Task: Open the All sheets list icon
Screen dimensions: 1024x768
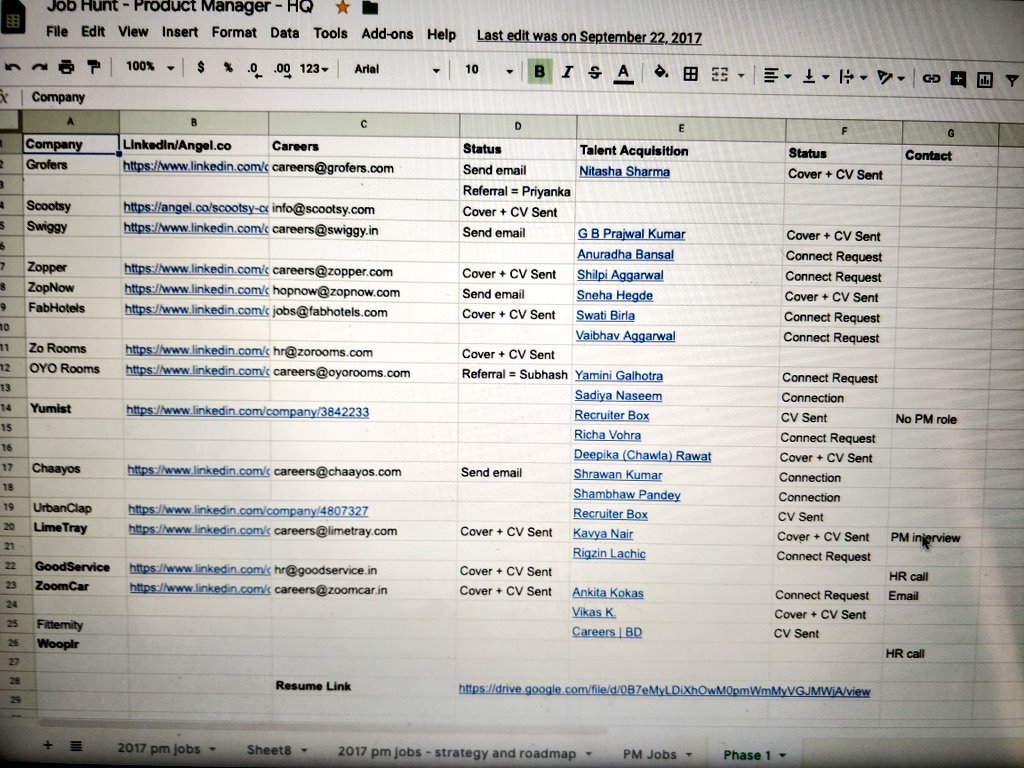Action: (76, 746)
